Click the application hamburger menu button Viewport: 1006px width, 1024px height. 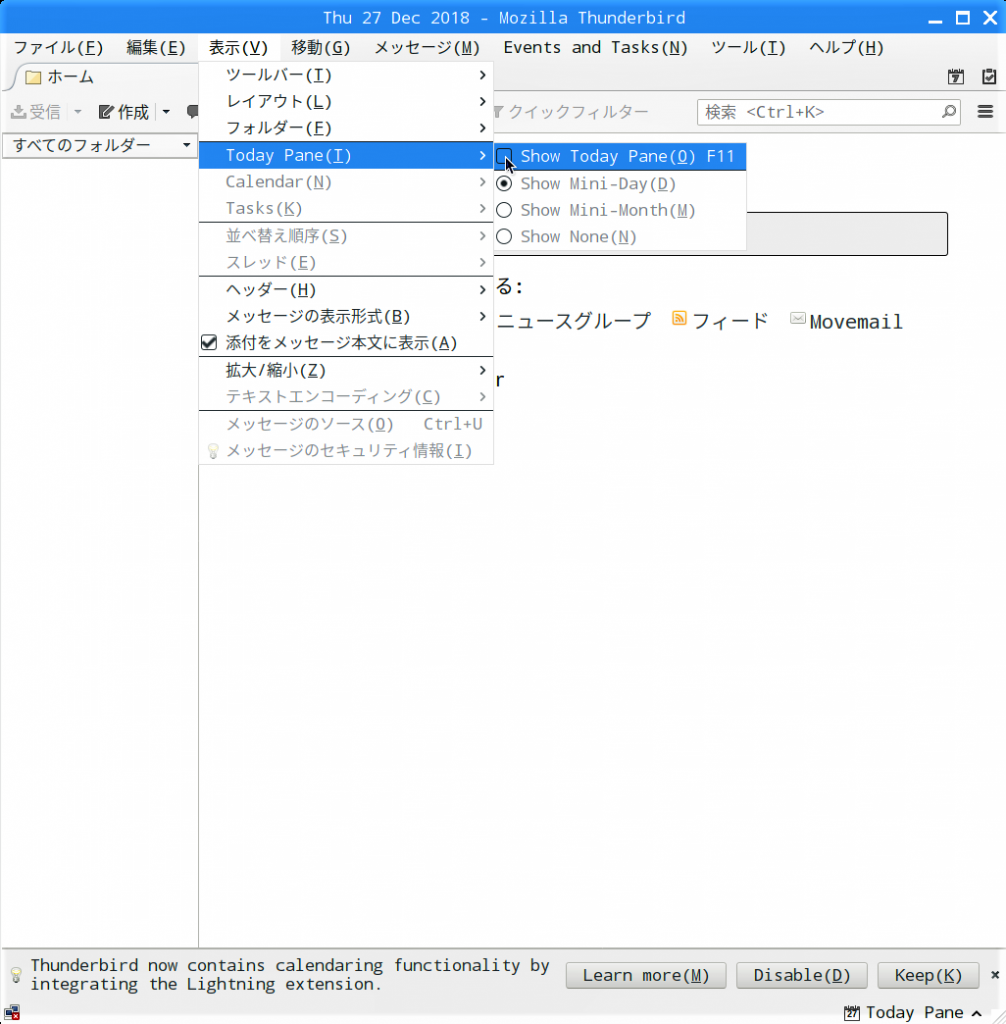pyautogui.click(x=985, y=112)
